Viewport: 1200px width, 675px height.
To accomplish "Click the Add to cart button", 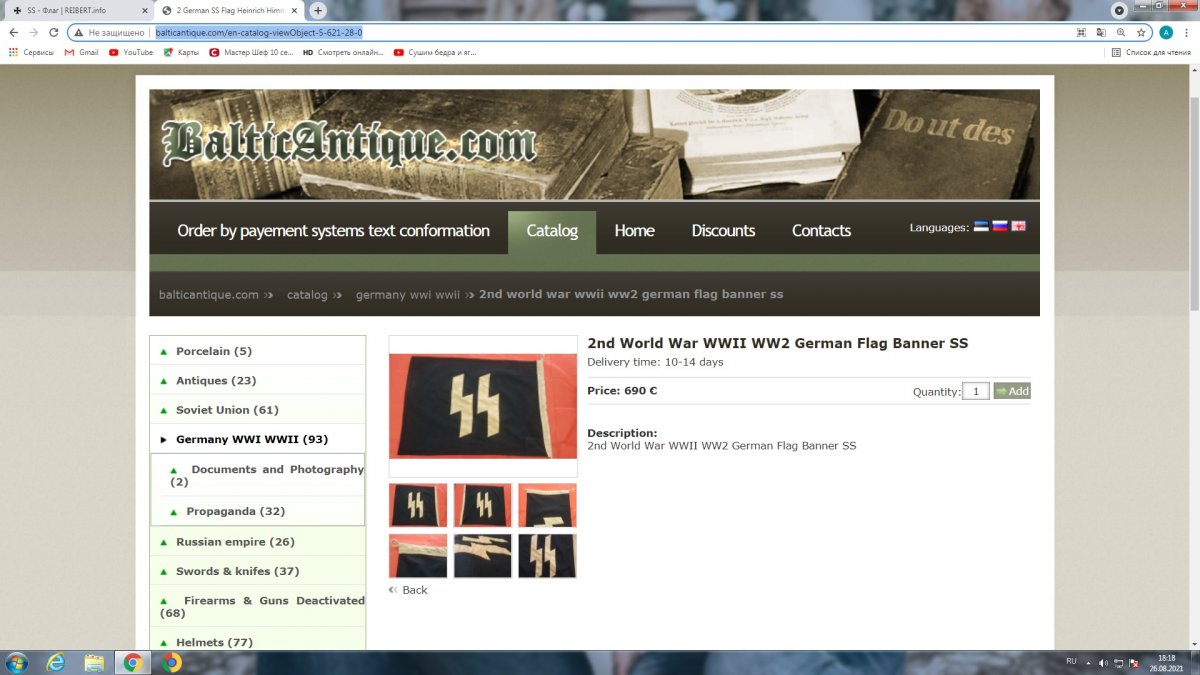I will 1012,391.
